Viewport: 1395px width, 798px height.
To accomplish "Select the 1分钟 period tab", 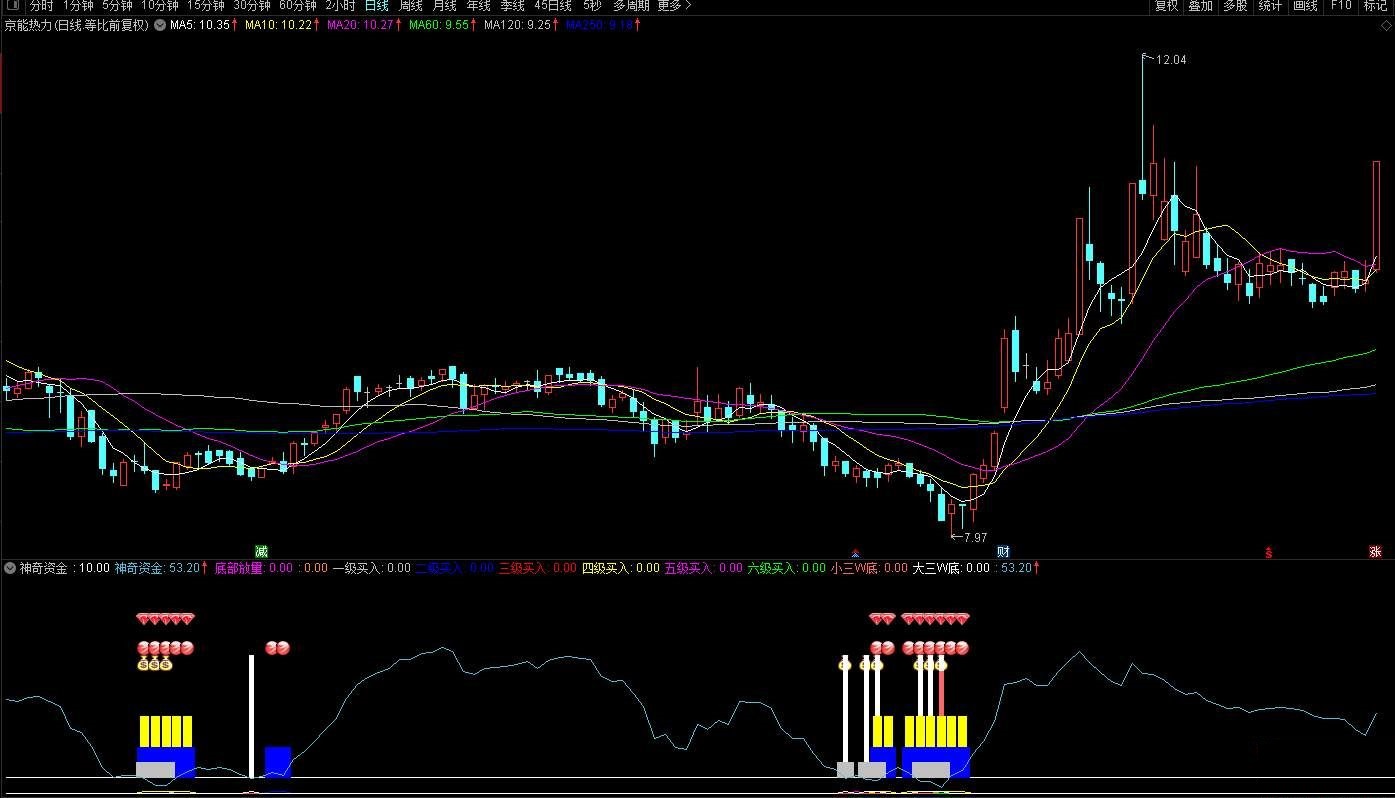I will click(x=78, y=6).
